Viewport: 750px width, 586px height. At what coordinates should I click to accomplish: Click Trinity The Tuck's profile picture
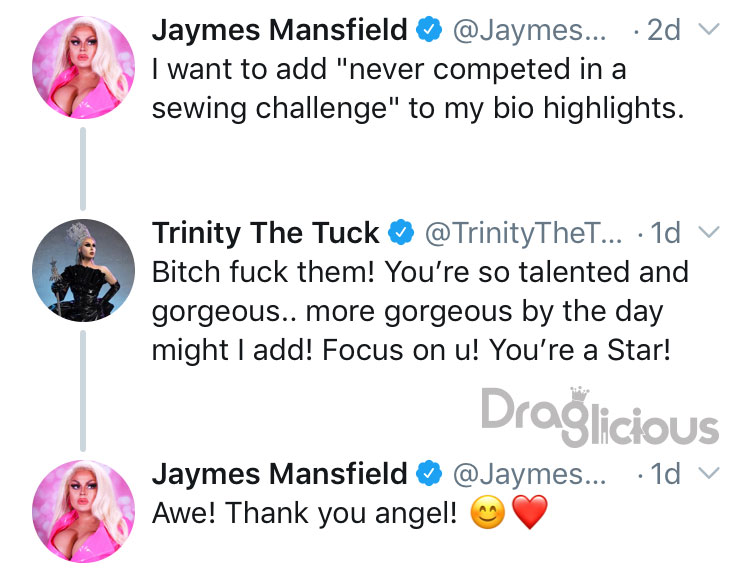coord(83,270)
